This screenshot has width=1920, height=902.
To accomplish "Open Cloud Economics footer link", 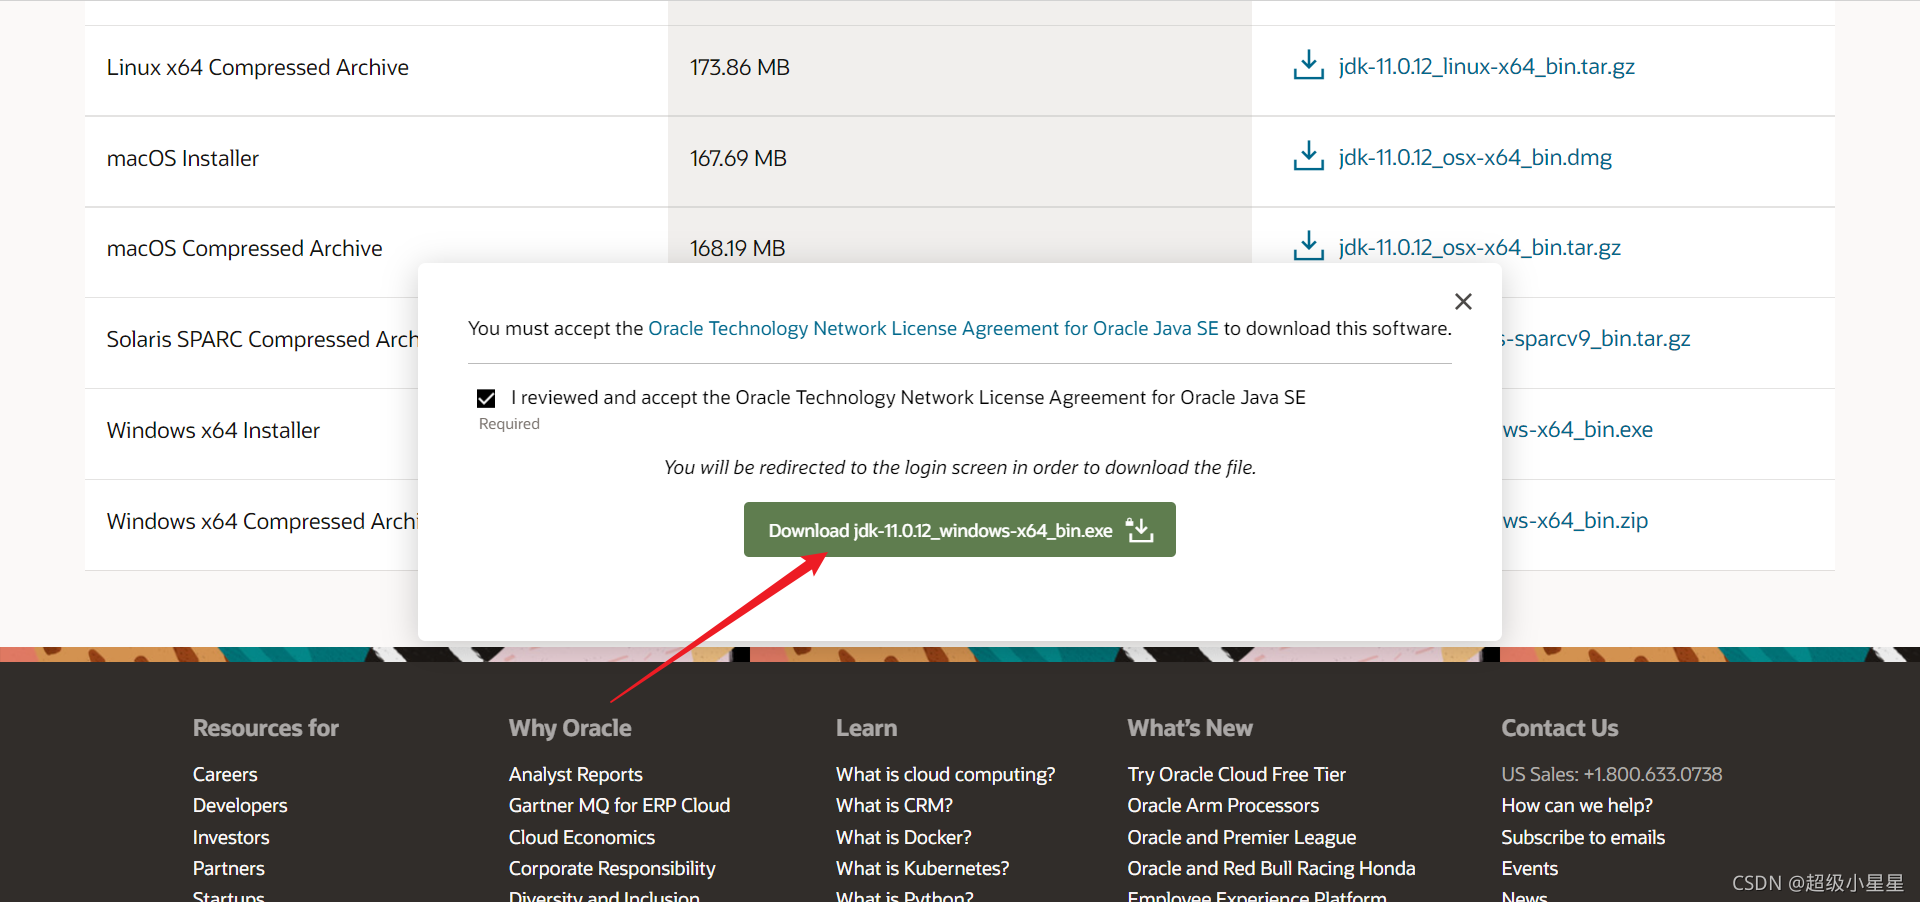I will pos(581,837).
